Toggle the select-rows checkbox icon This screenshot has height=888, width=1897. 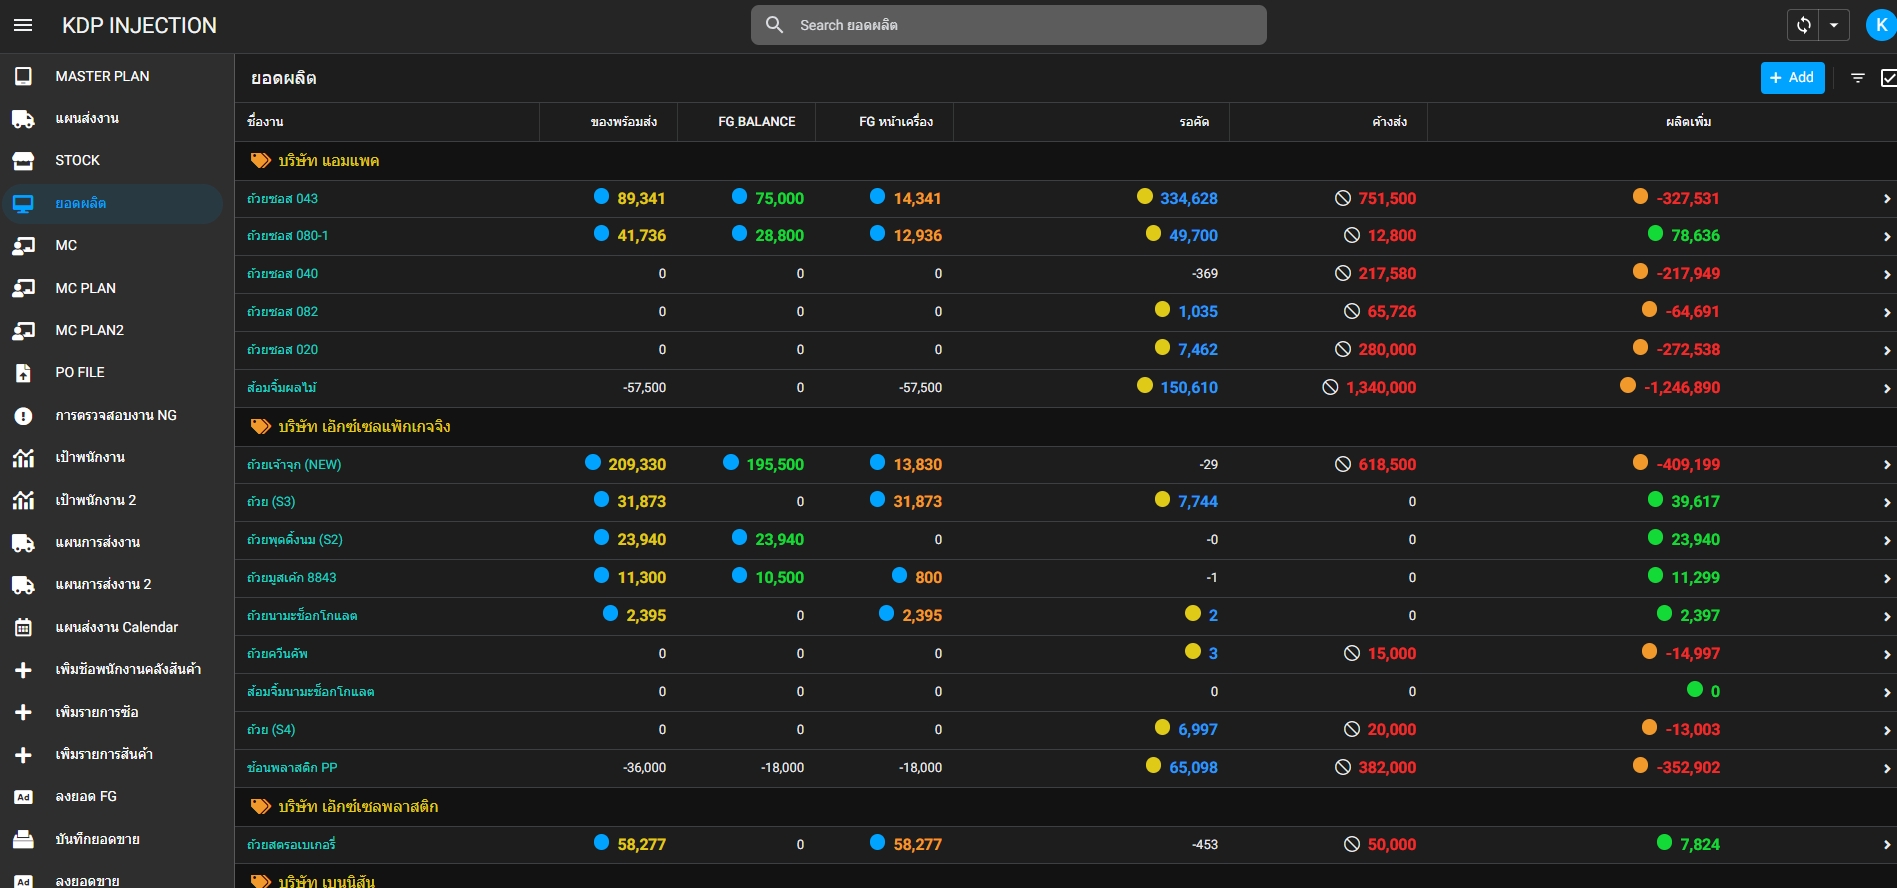click(x=1888, y=78)
